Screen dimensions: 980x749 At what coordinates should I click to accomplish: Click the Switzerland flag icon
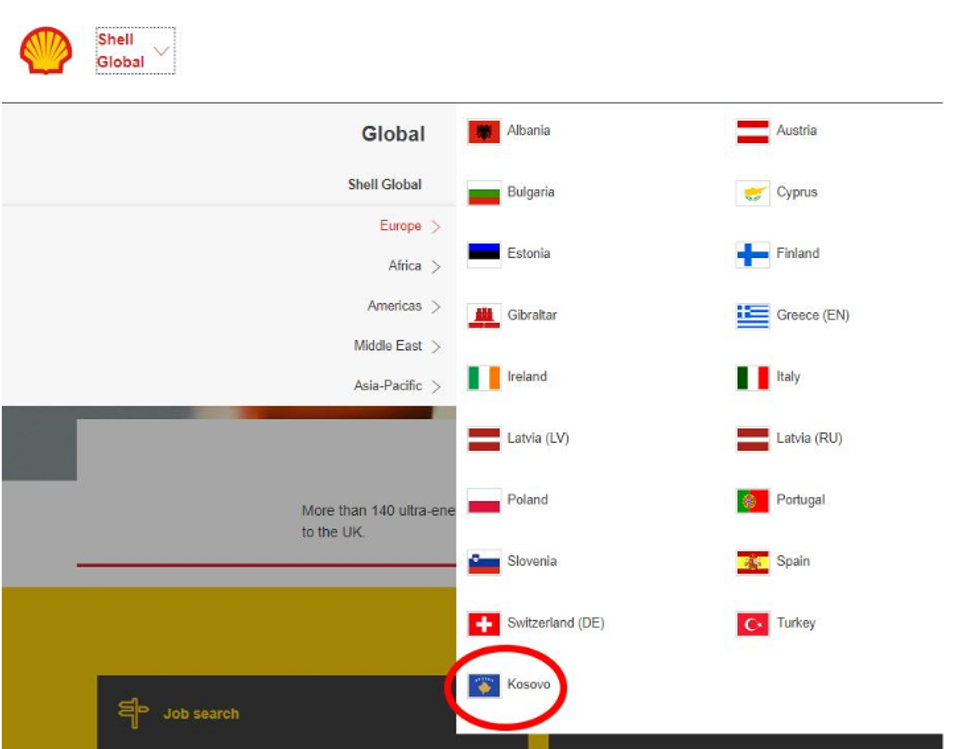click(484, 624)
